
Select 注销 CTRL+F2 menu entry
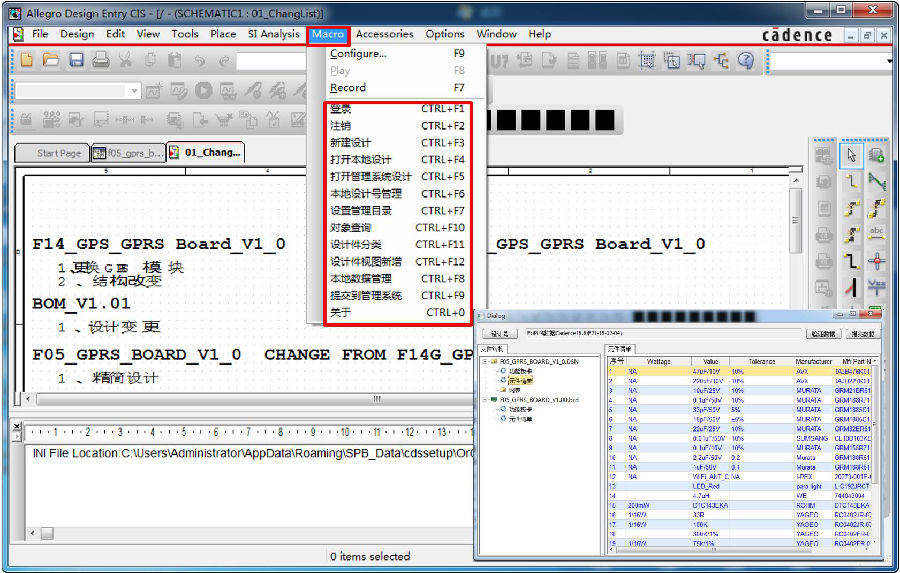click(x=397, y=126)
